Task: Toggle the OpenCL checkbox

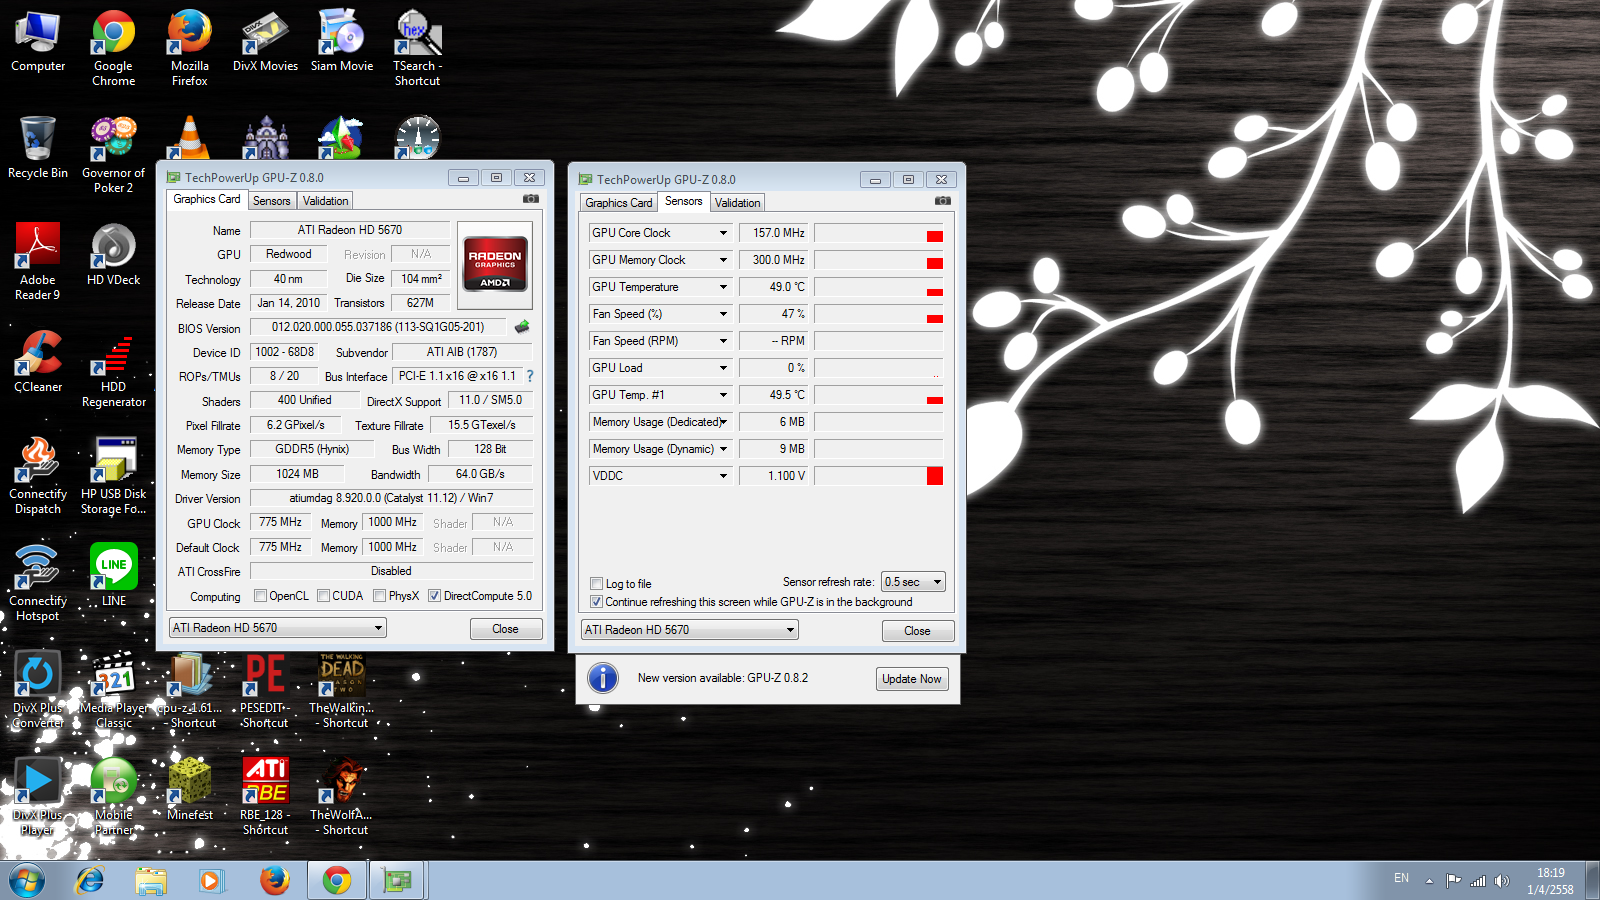Action: [x=260, y=596]
